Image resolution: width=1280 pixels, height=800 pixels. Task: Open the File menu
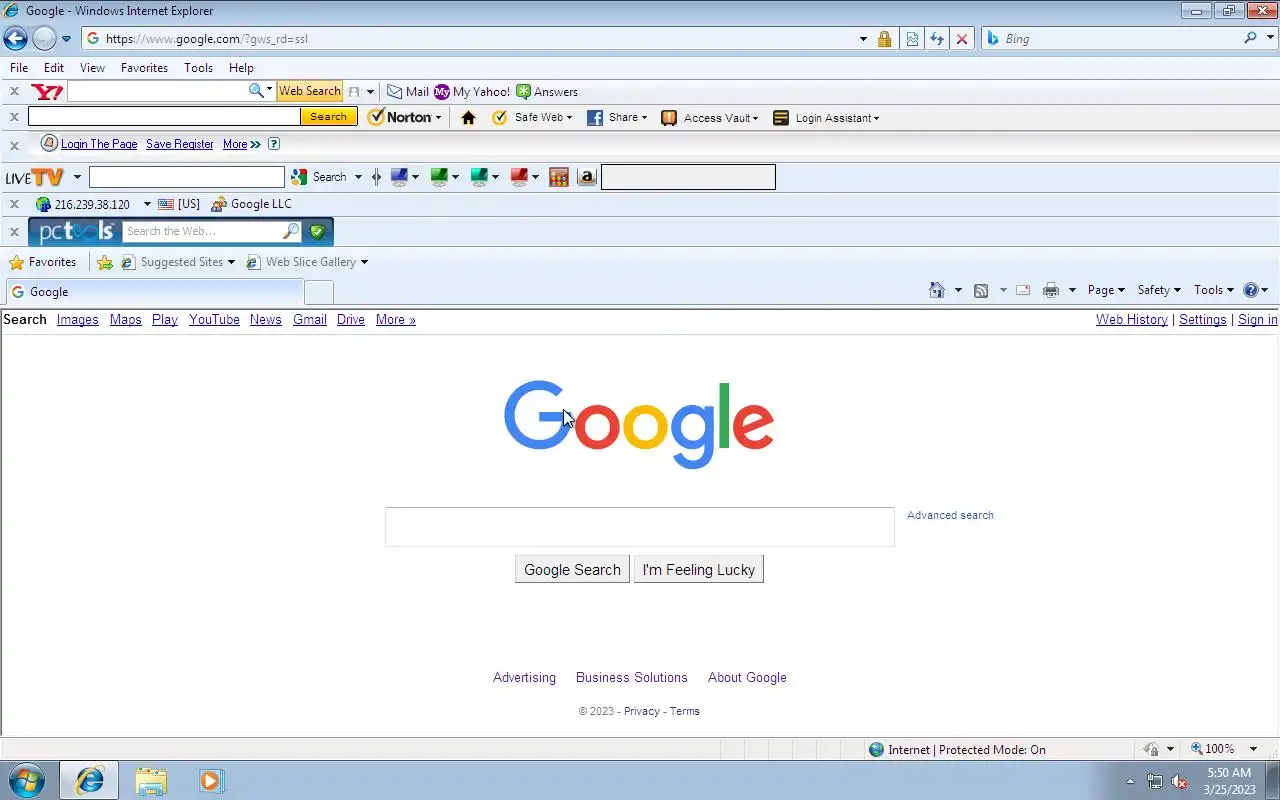pos(19,68)
